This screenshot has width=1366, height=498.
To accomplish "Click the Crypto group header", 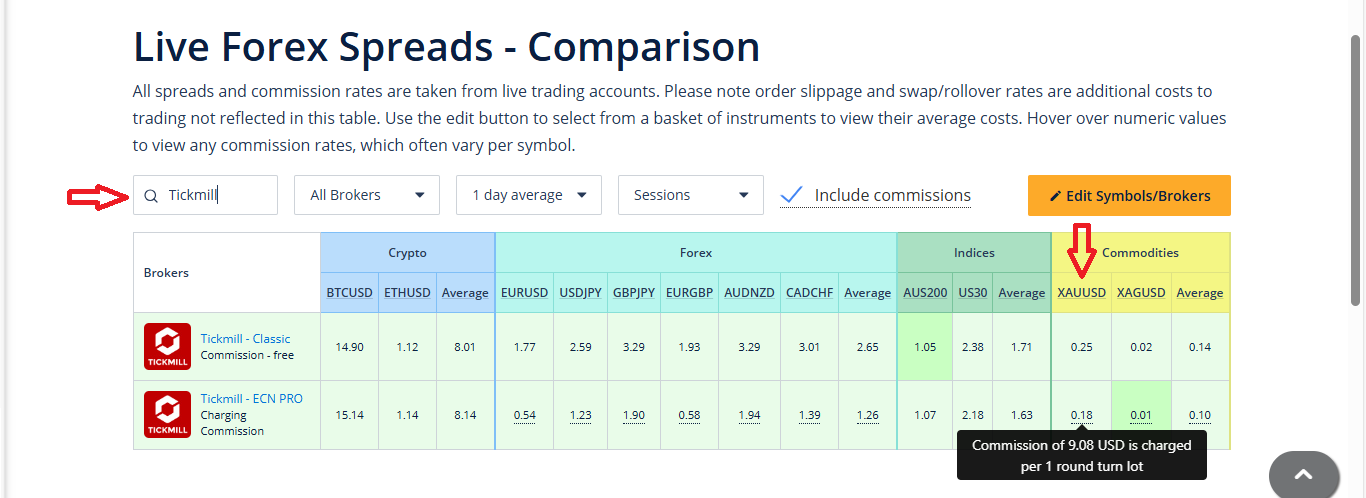I will (x=407, y=253).
